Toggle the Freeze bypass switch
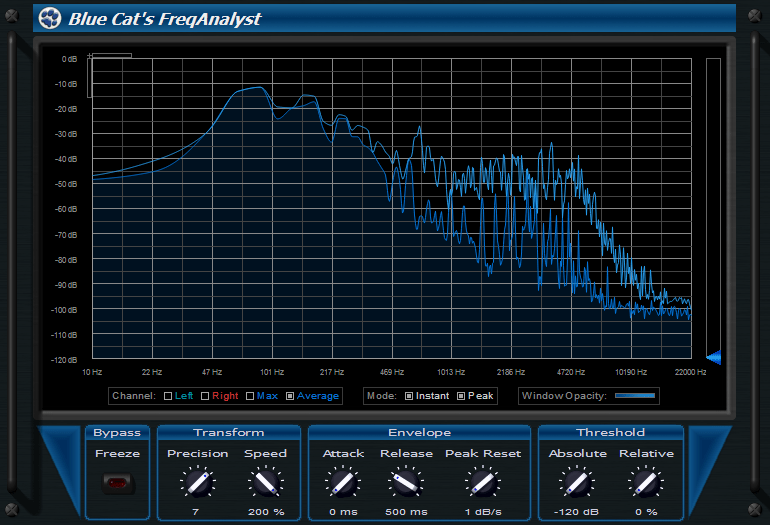The width and height of the screenshot is (770, 525). click(117, 484)
